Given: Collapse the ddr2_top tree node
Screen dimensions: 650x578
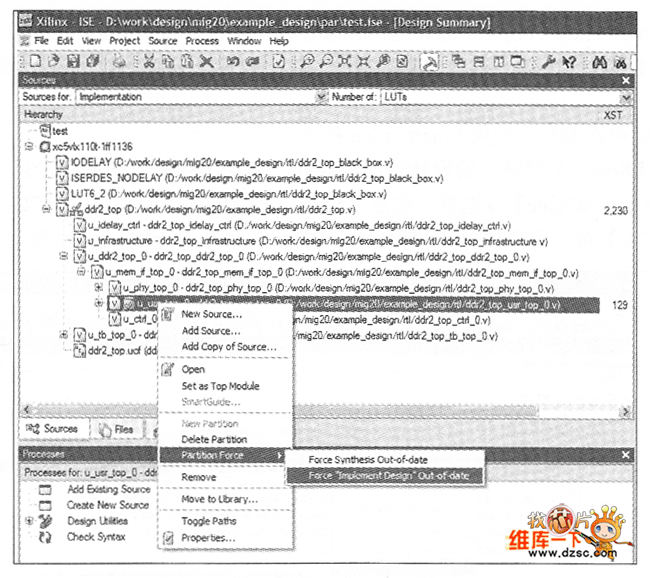Looking at the screenshot, I should [46, 210].
